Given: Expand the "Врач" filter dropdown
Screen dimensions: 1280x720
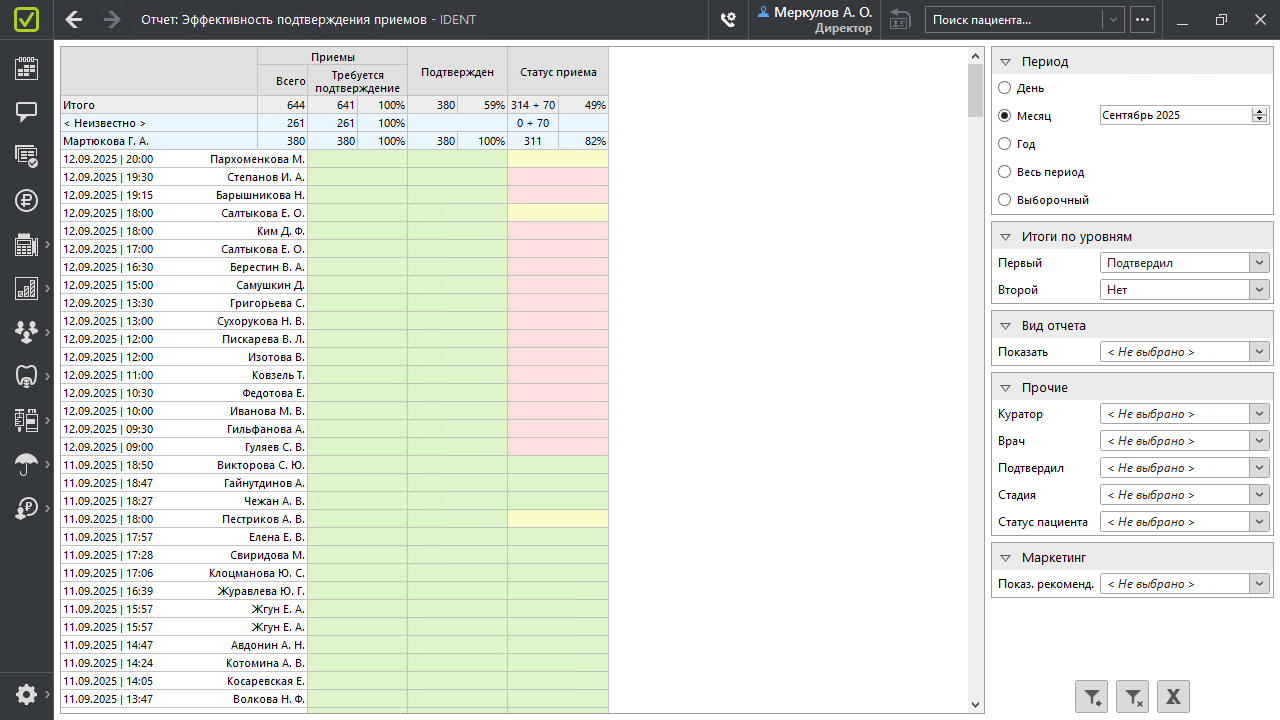Looking at the screenshot, I should pos(1184,441).
